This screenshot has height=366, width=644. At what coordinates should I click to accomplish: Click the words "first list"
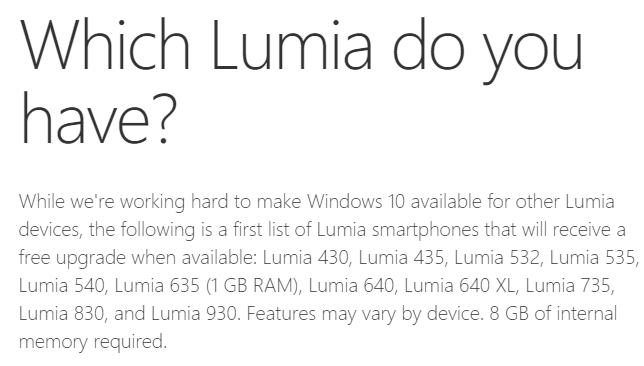261,230
